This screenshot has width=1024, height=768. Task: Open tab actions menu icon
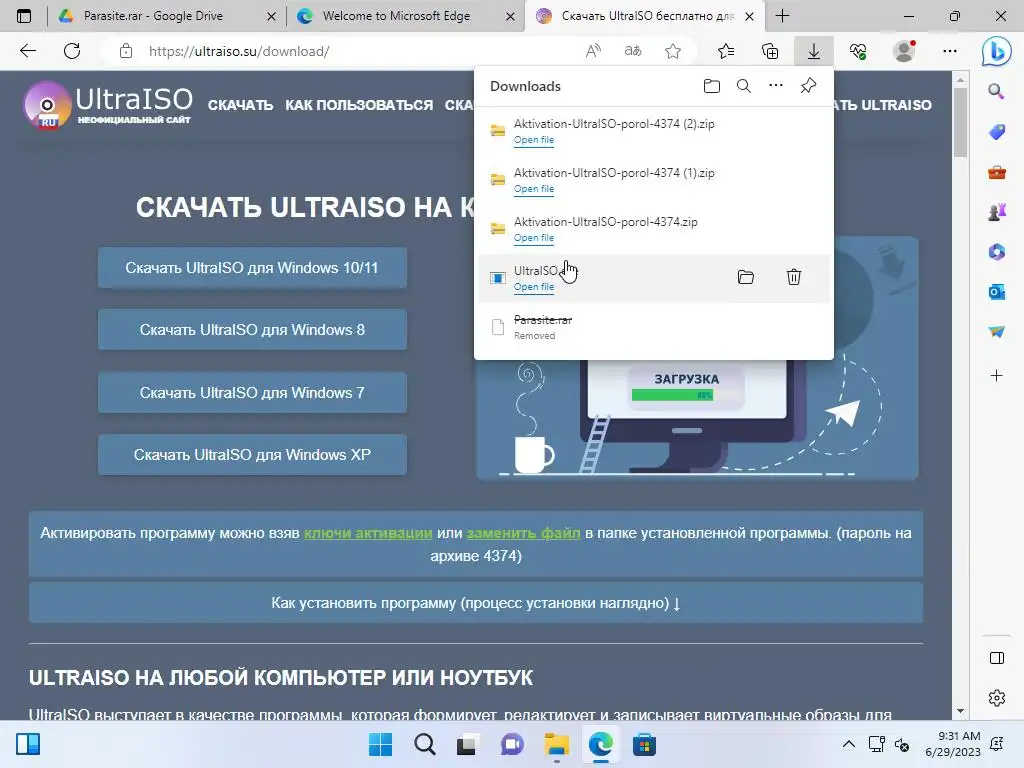(24, 16)
